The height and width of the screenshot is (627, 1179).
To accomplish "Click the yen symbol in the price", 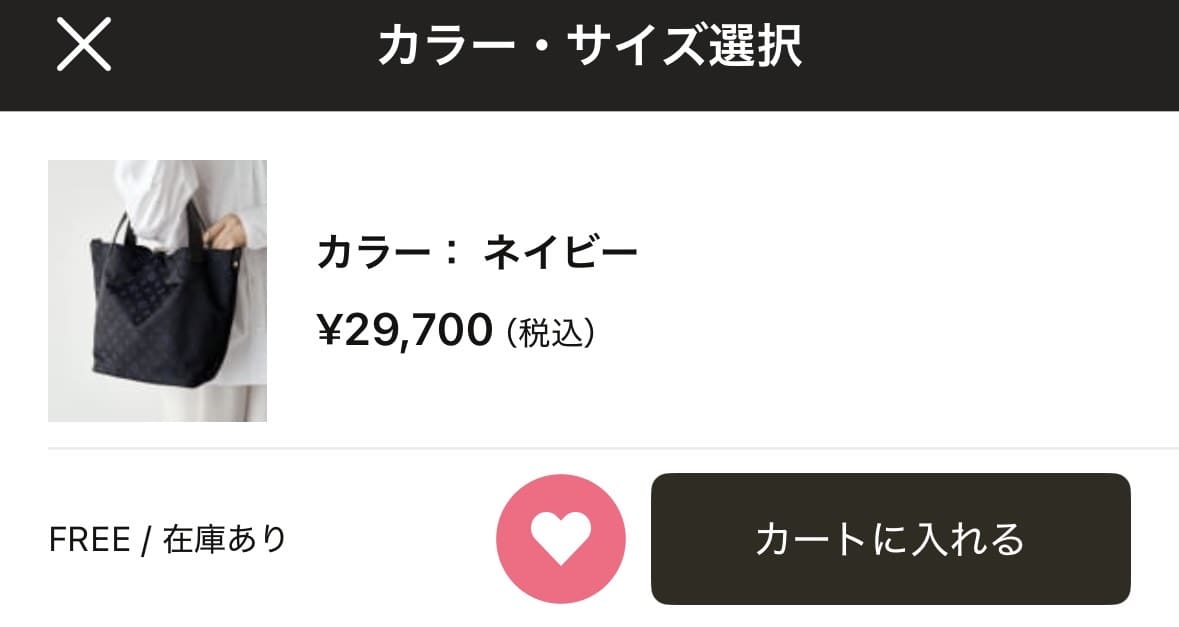I will 329,330.
